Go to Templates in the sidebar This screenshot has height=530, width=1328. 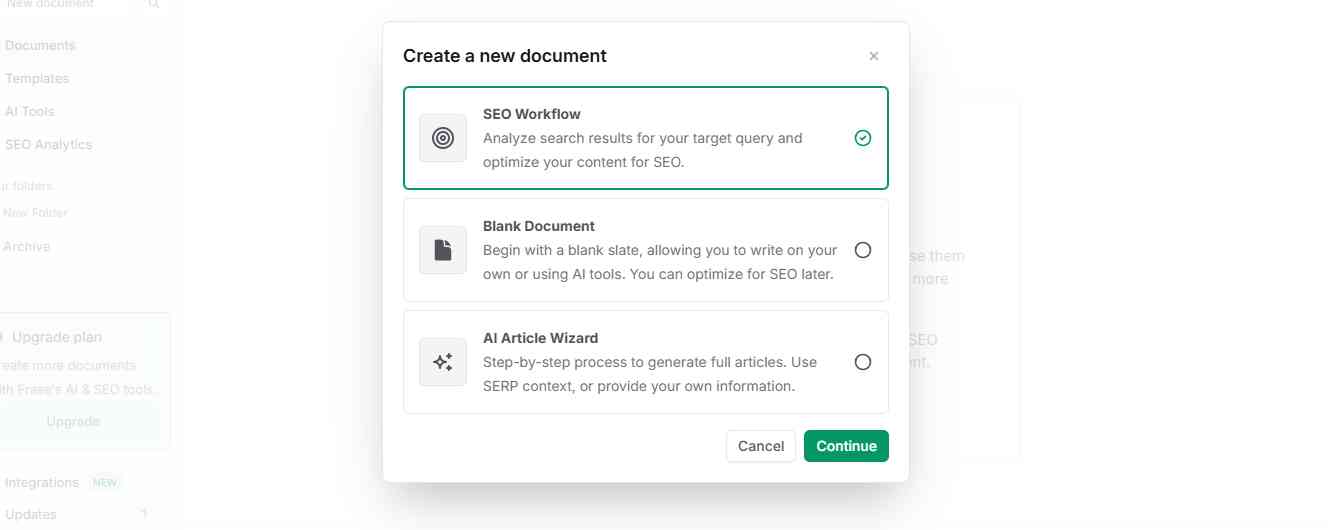click(x=37, y=78)
